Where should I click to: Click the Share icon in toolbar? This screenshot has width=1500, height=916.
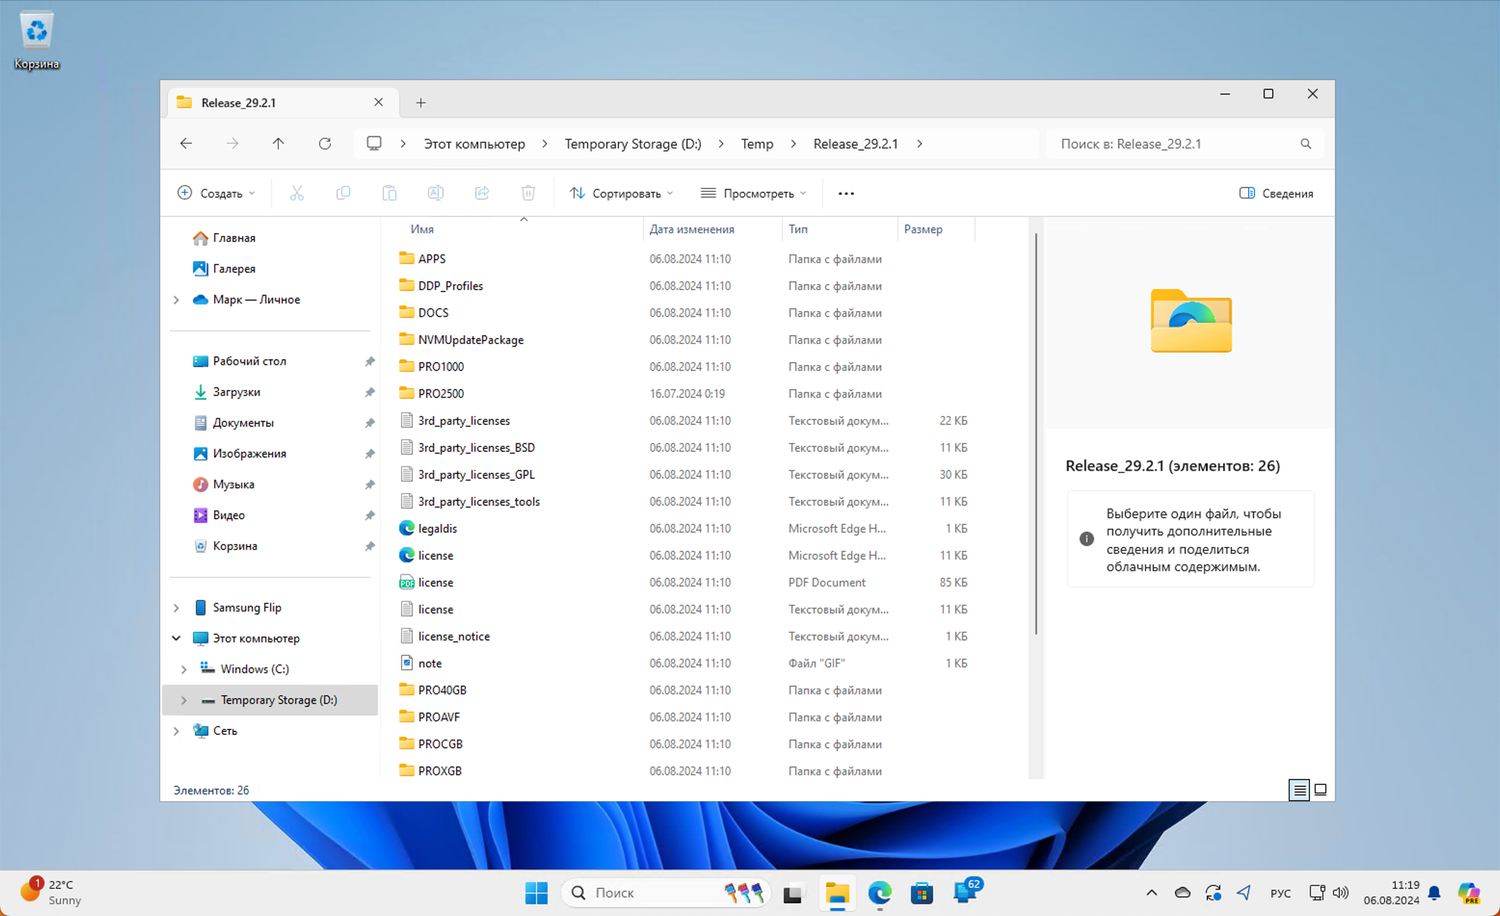click(482, 193)
